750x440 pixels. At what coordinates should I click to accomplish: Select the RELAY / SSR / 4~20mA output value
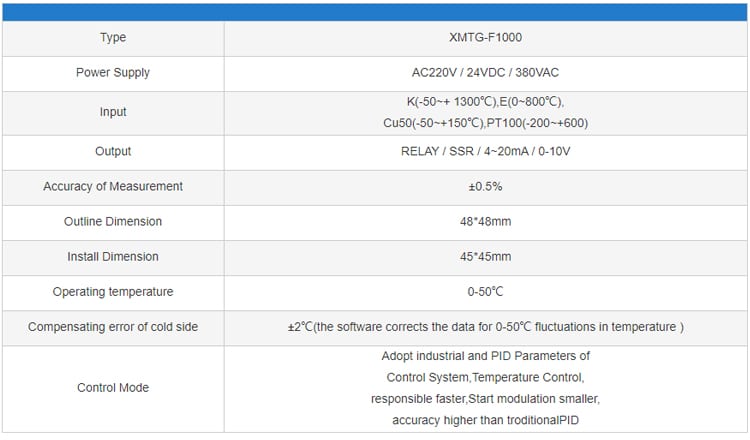point(485,151)
